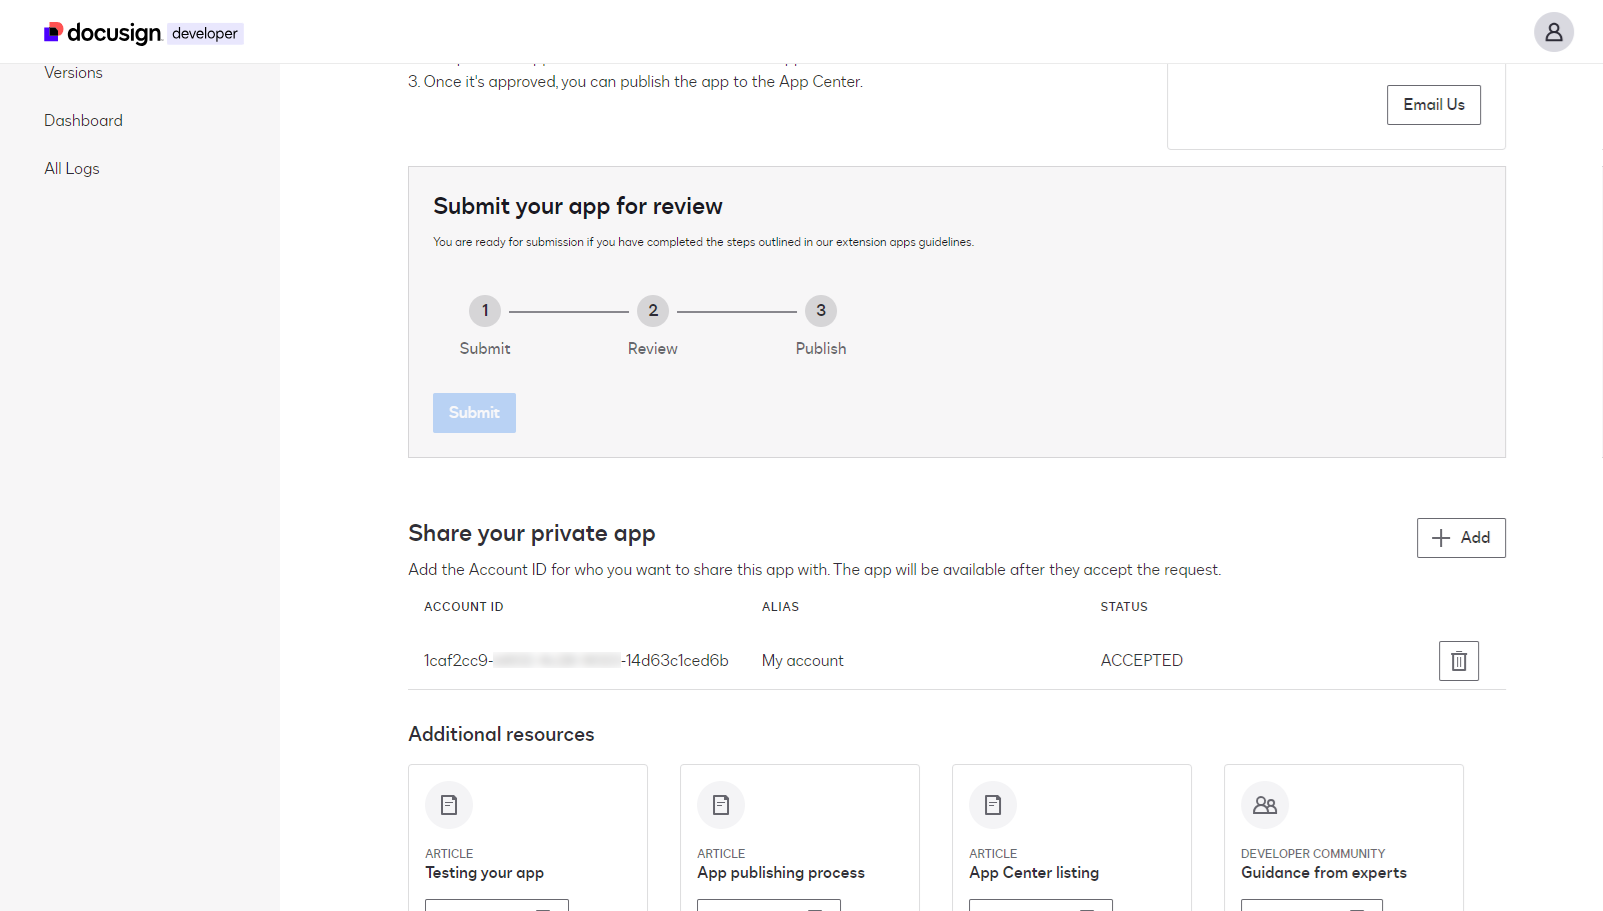Click the Docusign developer logo
Image resolution: width=1603 pixels, height=911 pixels.
[143, 33]
